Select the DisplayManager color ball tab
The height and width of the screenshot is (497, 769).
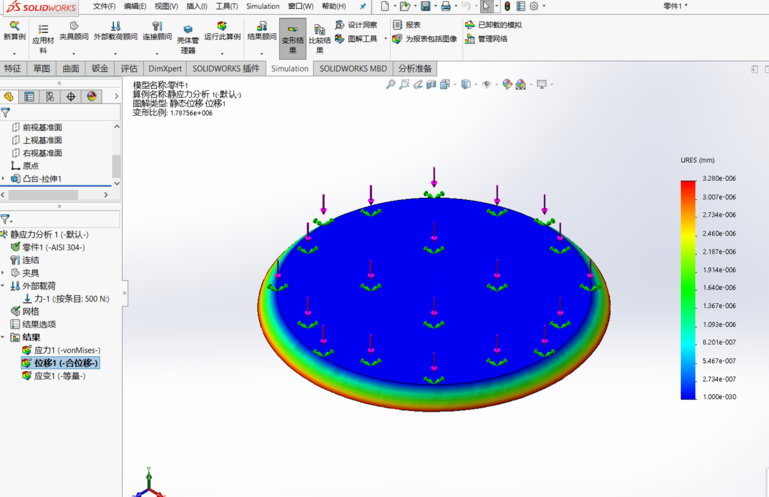[92, 97]
